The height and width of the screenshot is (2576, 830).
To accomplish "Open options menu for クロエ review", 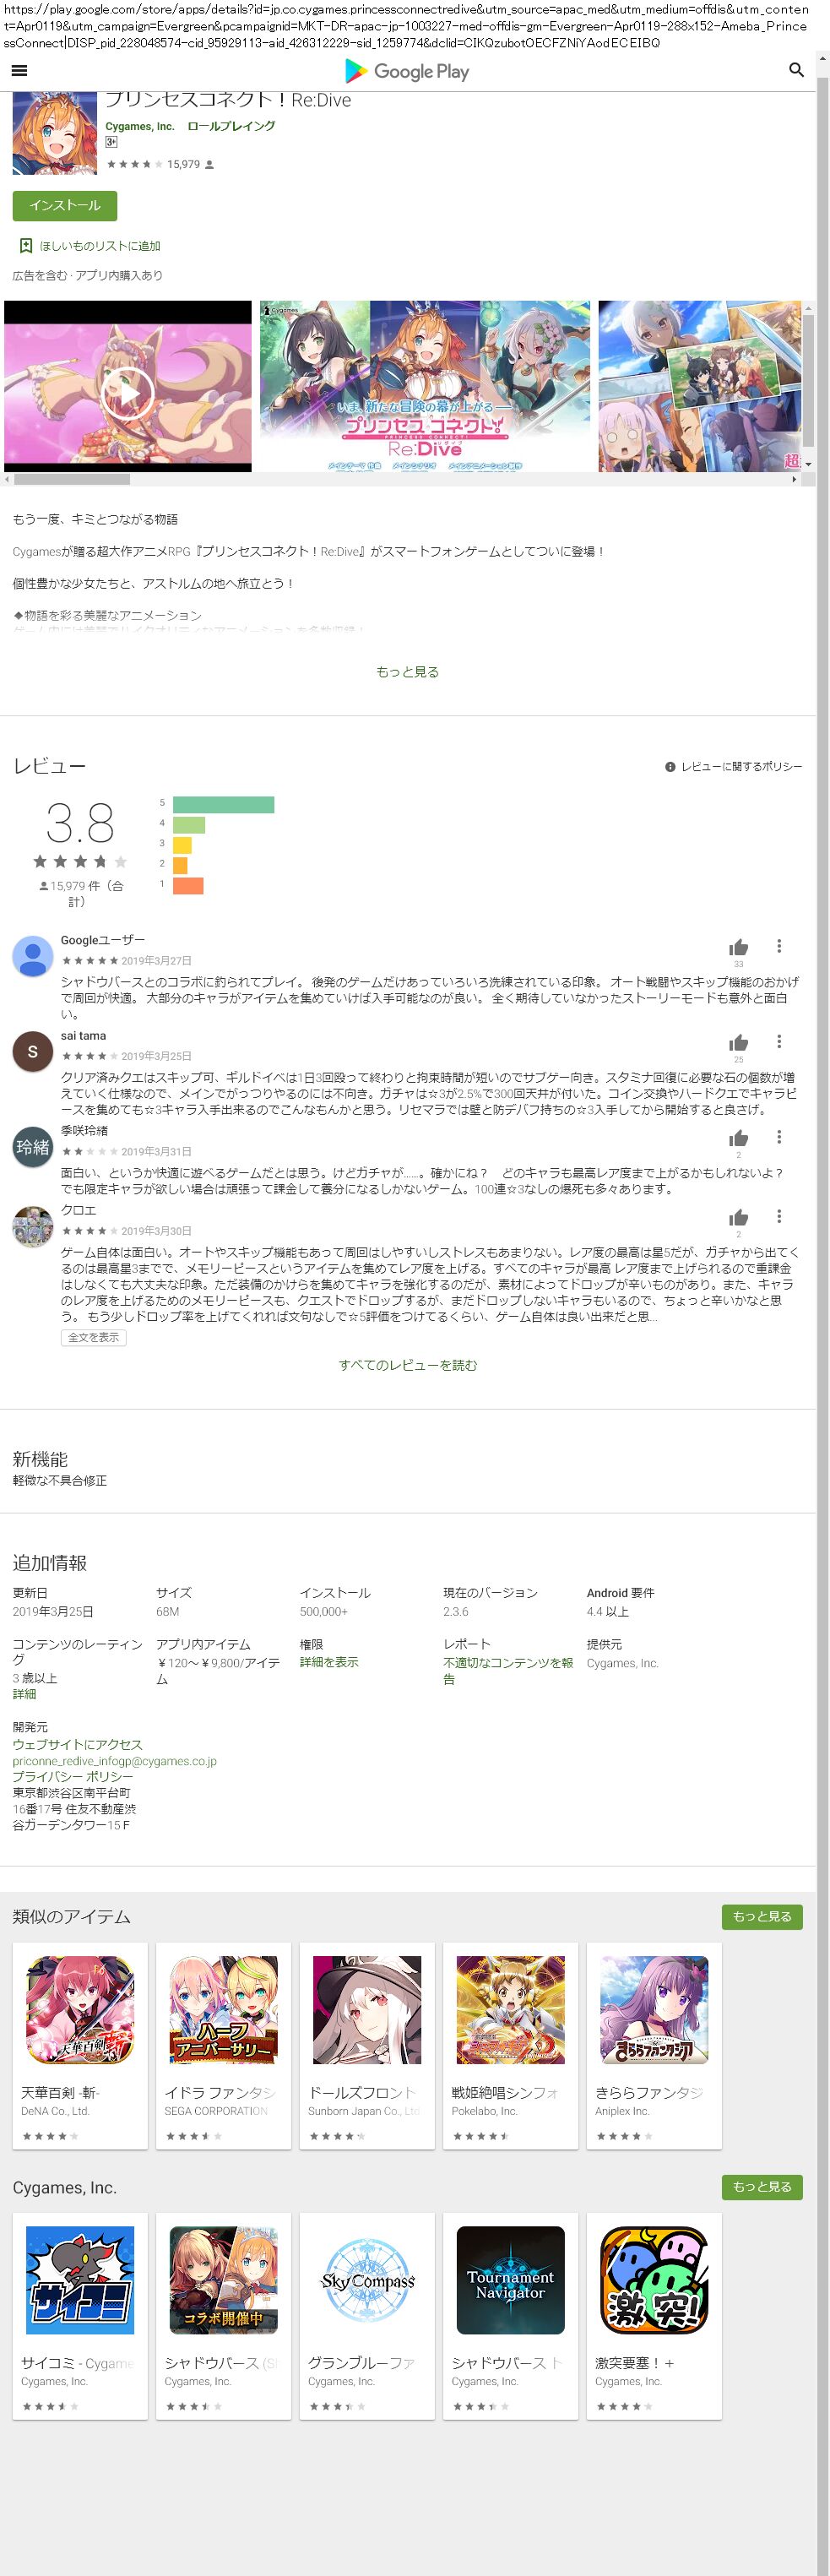I will 779,1216.
